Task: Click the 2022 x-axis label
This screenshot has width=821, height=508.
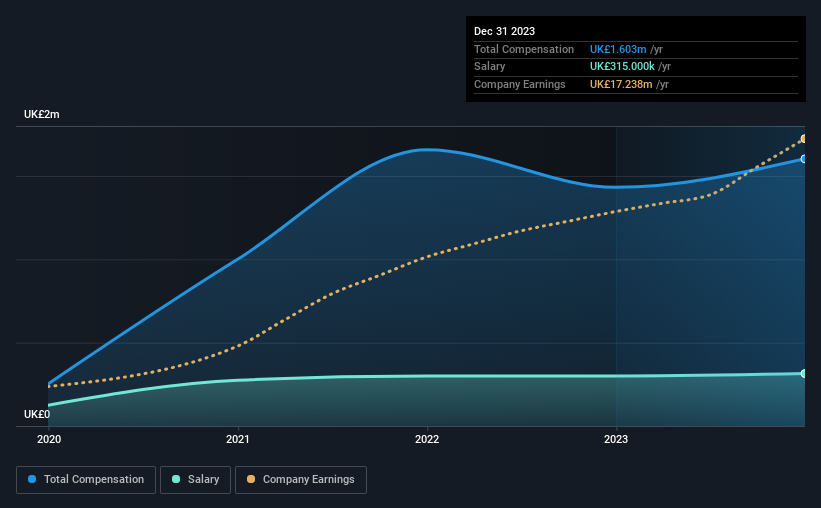Action: pos(427,439)
